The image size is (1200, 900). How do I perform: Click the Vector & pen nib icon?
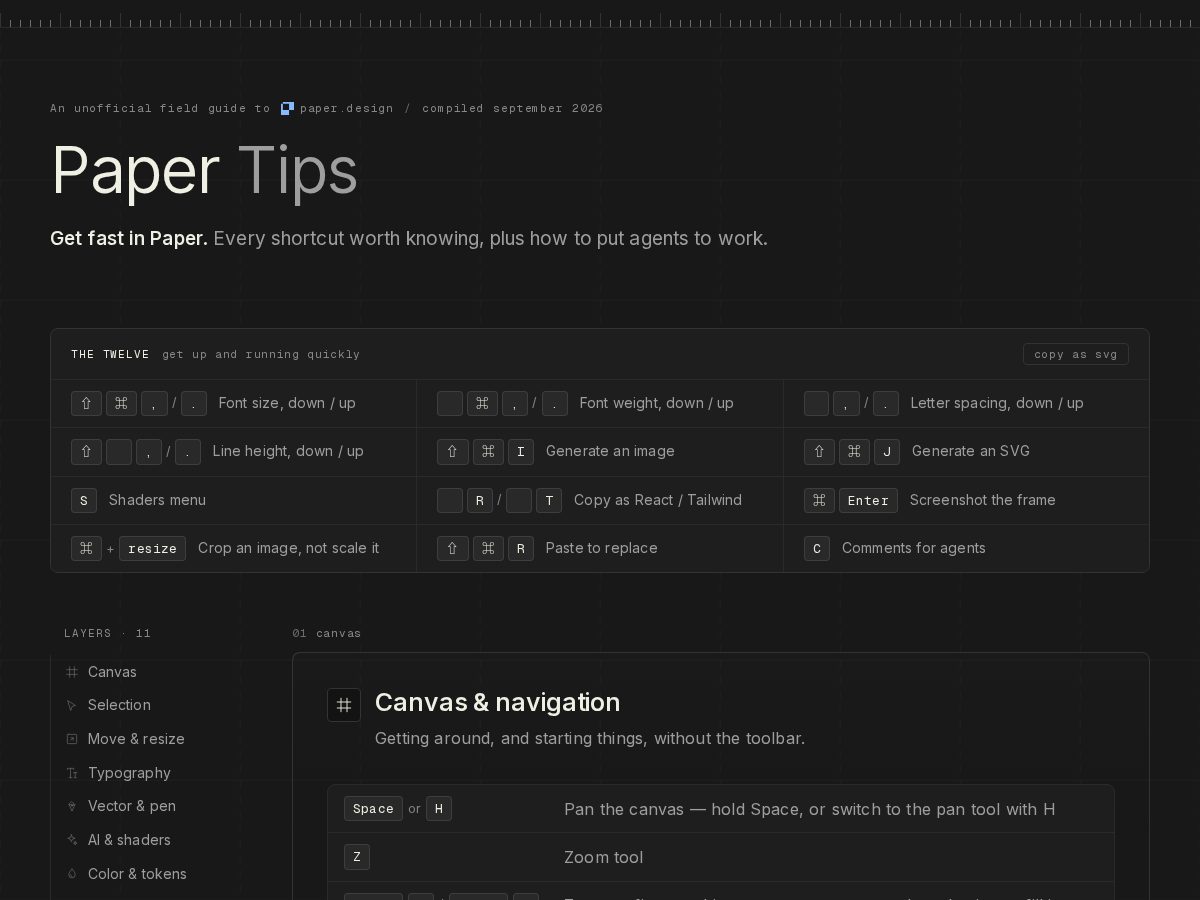pos(72,806)
